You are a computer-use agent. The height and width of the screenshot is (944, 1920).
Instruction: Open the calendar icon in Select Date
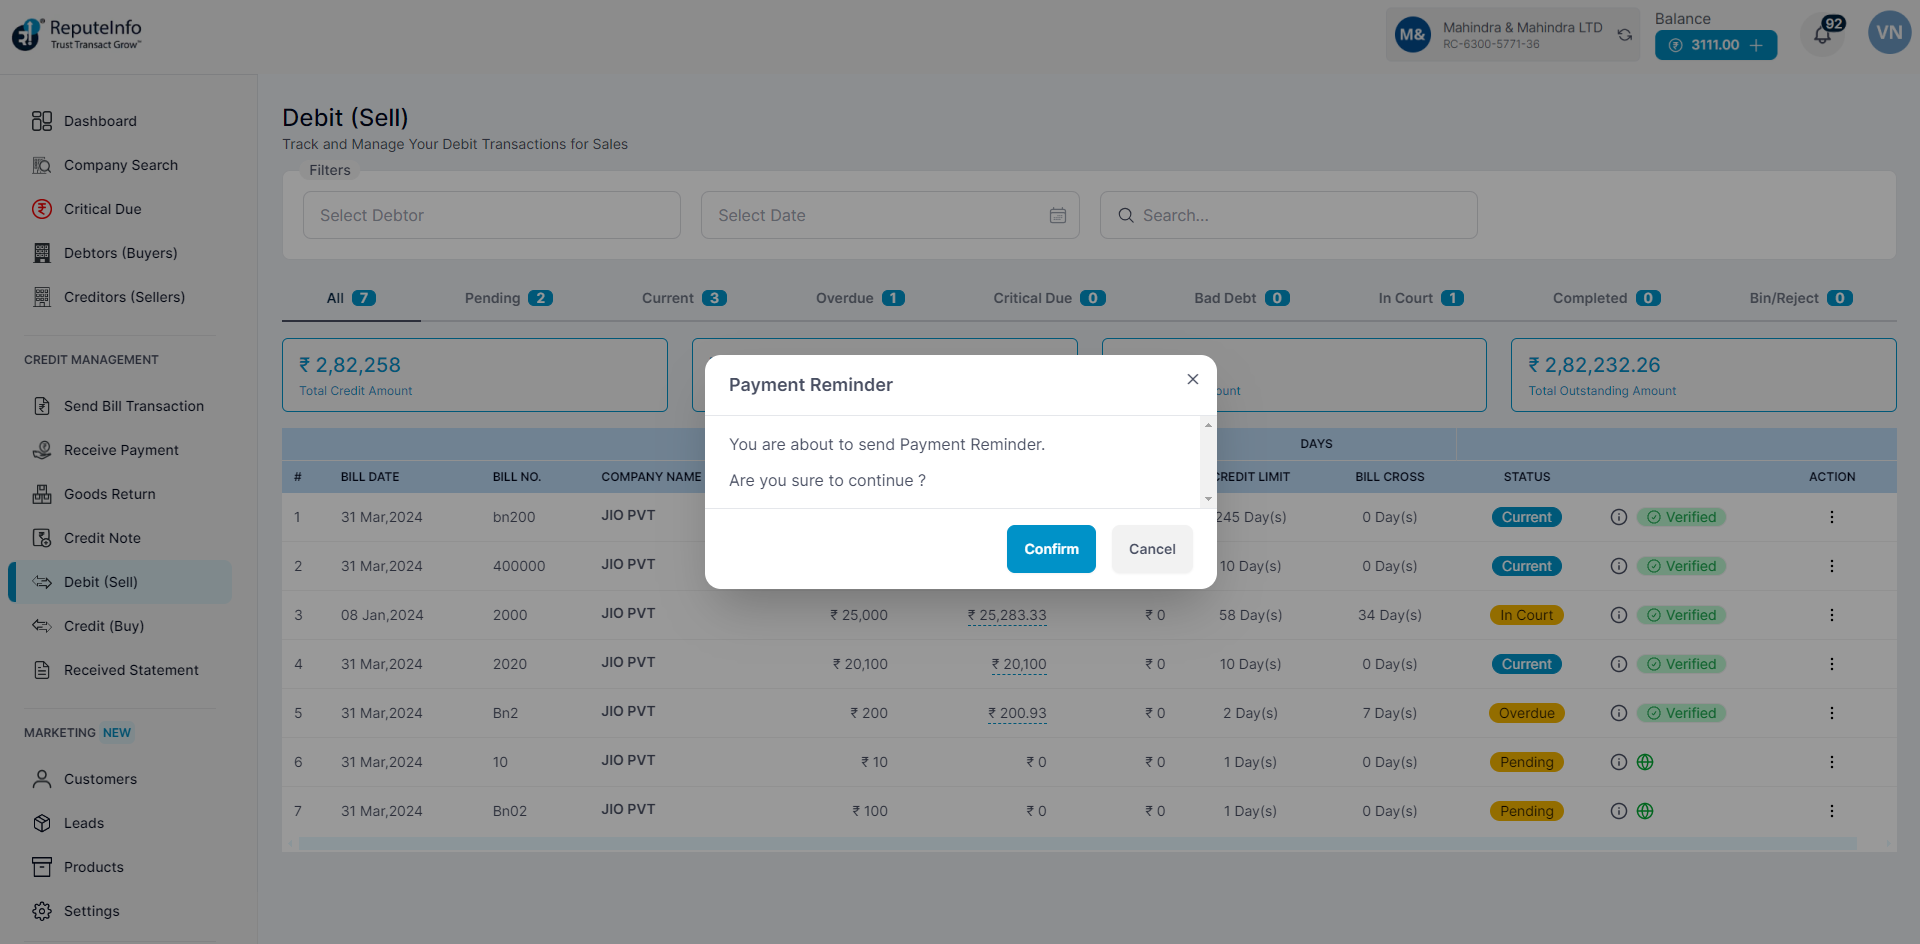[1057, 215]
